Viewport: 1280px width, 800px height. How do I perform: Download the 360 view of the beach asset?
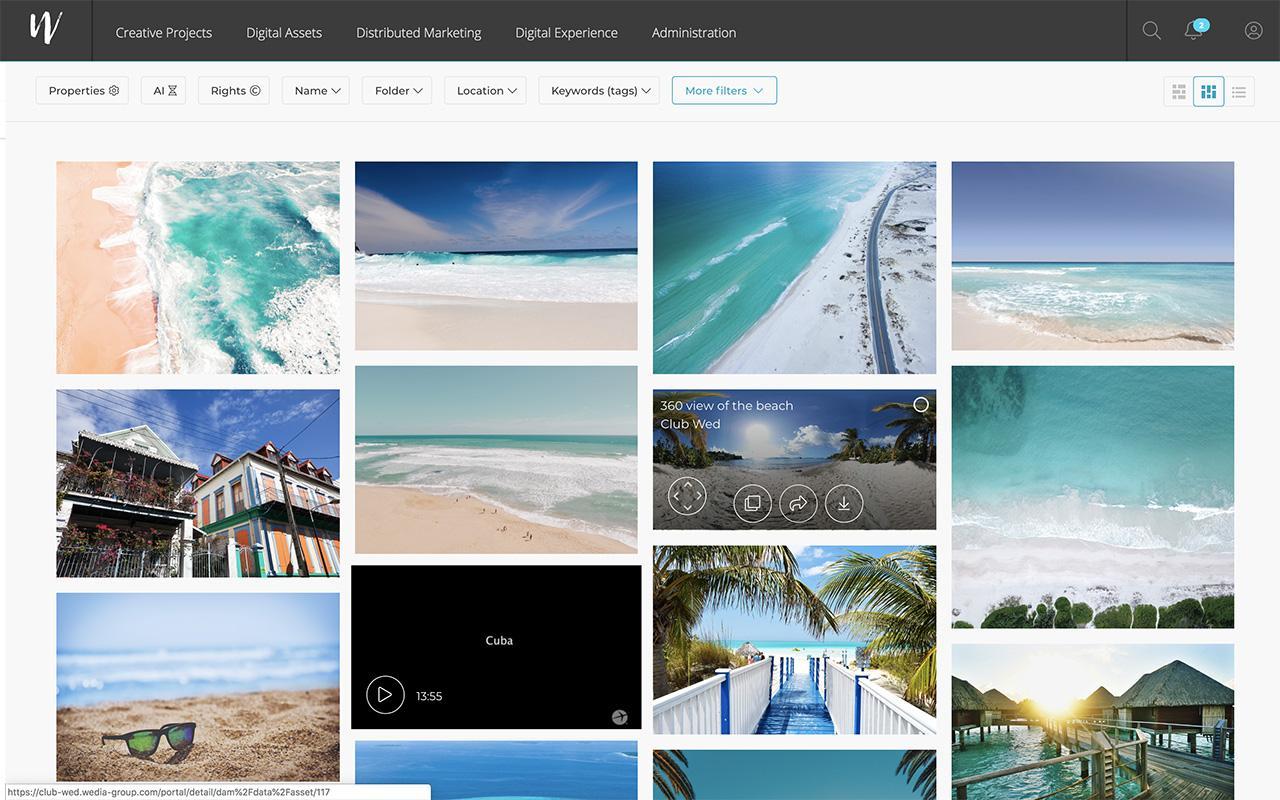click(843, 503)
